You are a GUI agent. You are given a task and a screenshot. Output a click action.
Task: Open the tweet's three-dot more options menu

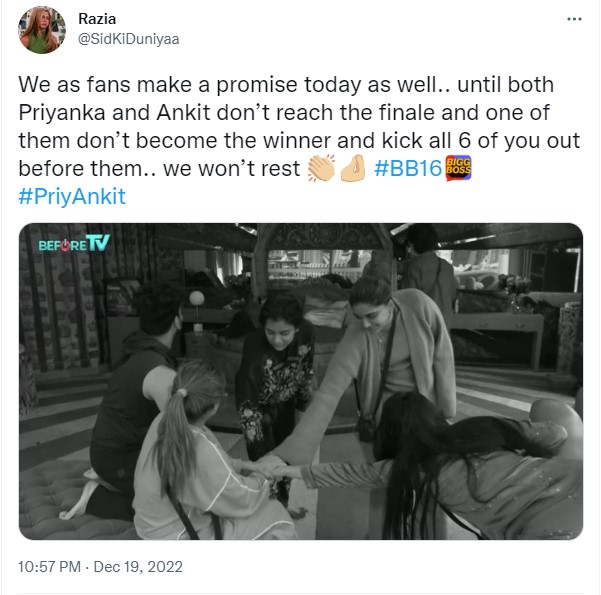pos(574,19)
